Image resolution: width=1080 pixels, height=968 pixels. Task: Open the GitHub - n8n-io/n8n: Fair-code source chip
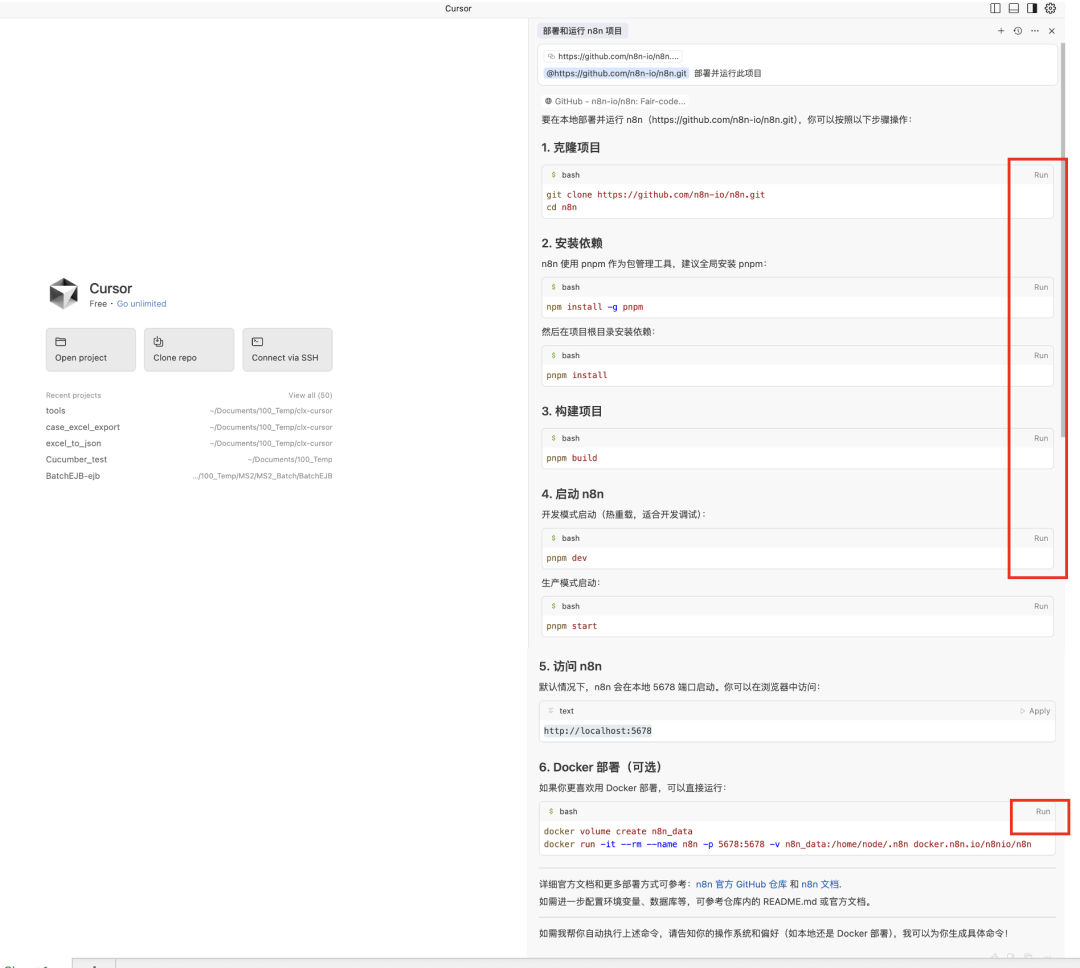(615, 101)
